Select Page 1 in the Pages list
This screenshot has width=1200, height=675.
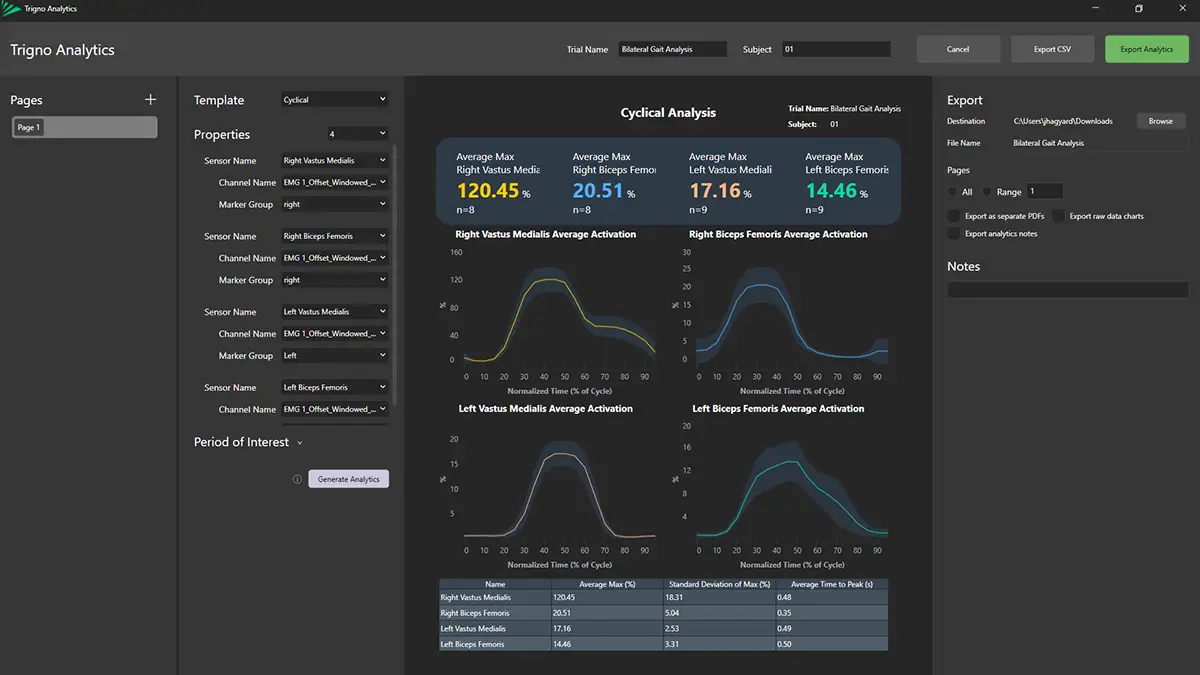click(84, 127)
